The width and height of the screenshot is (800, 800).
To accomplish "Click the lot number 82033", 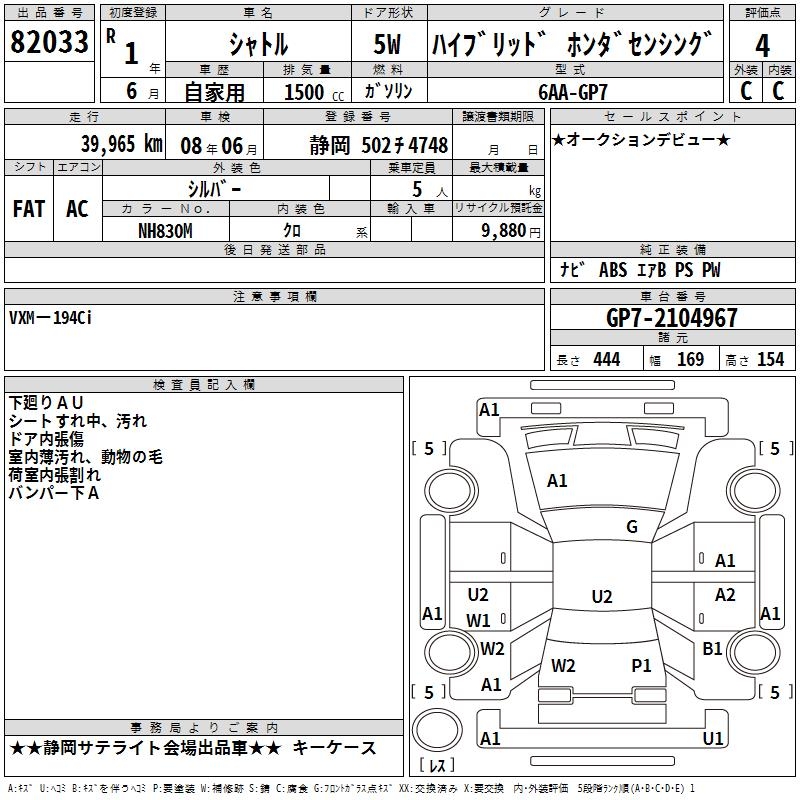I will [x=49, y=42].
